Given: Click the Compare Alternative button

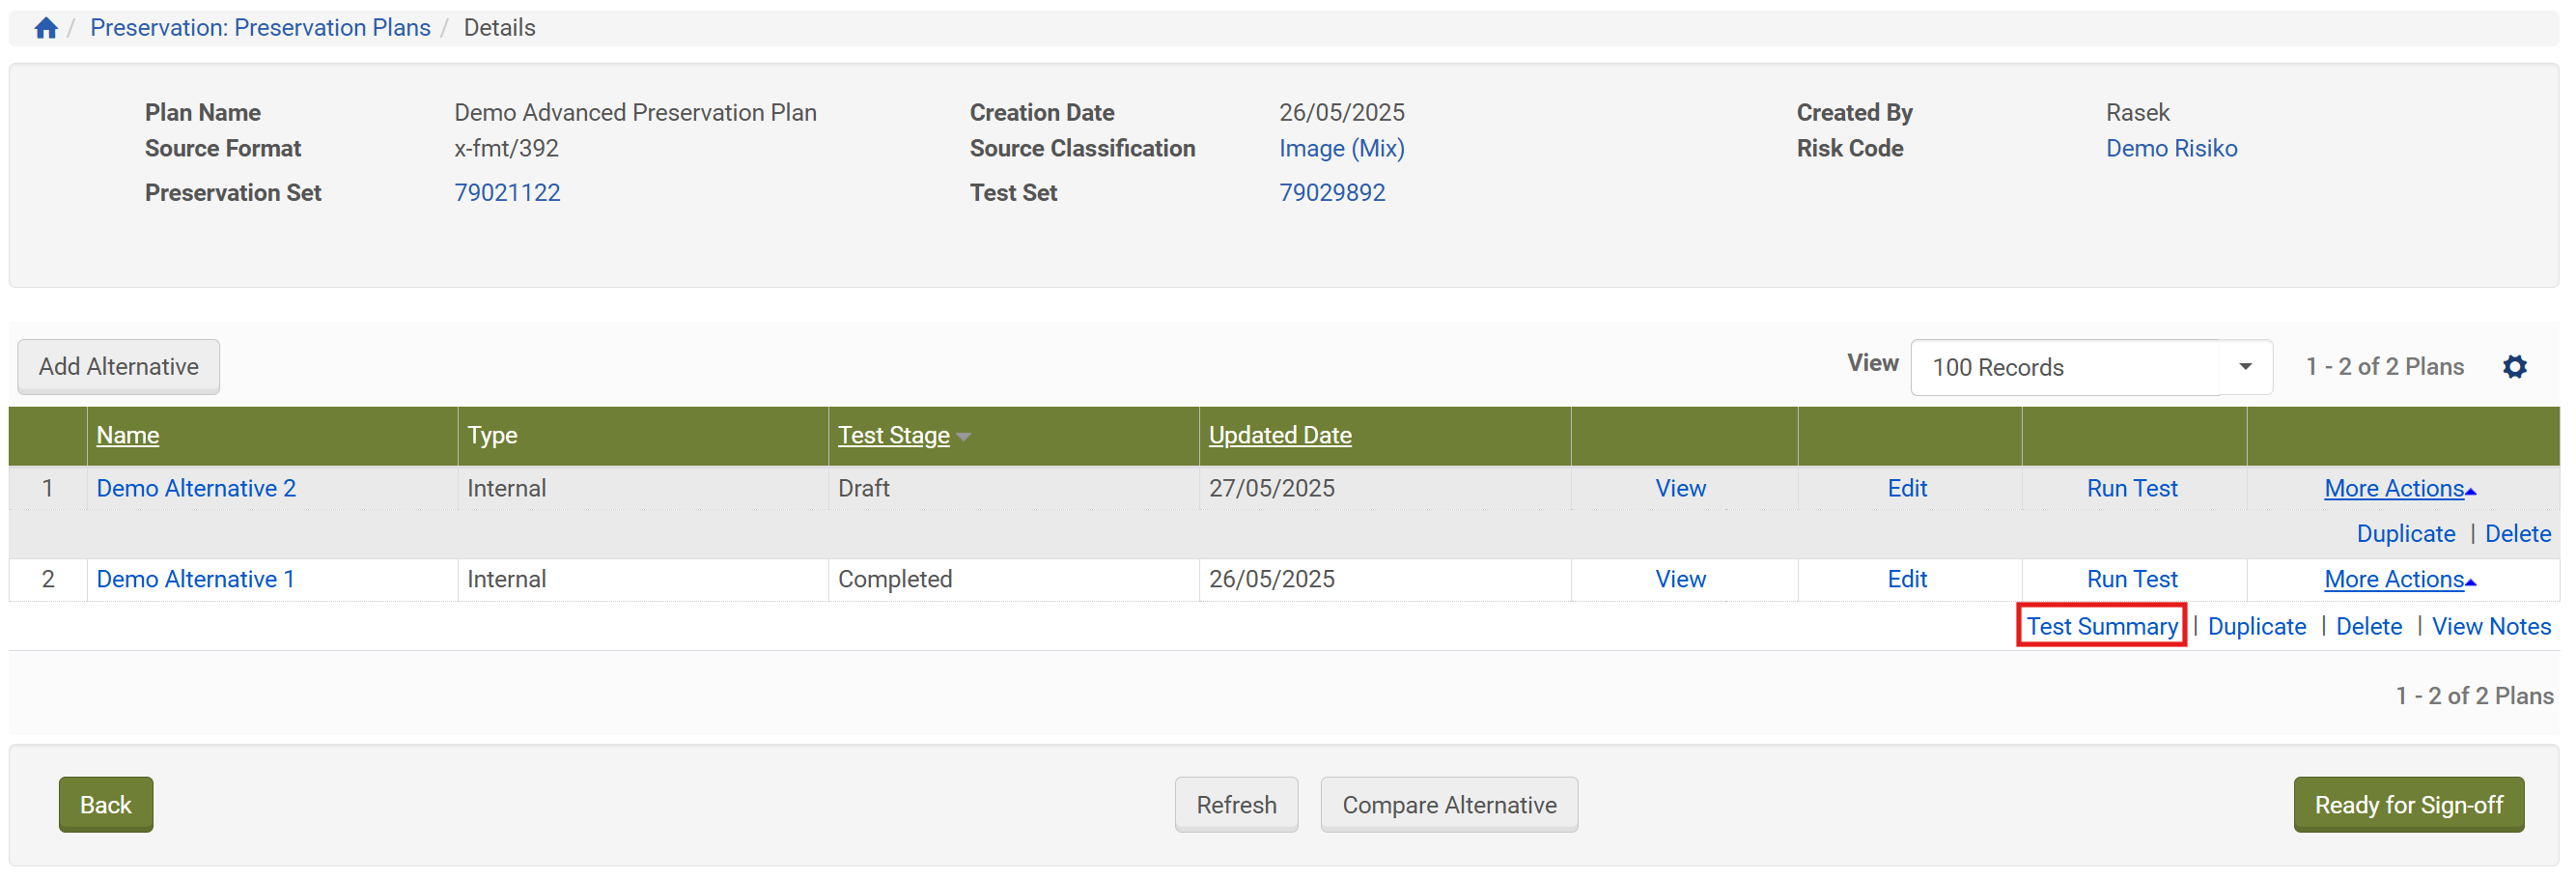Looking at the screenshot, I should point(1448,805).
